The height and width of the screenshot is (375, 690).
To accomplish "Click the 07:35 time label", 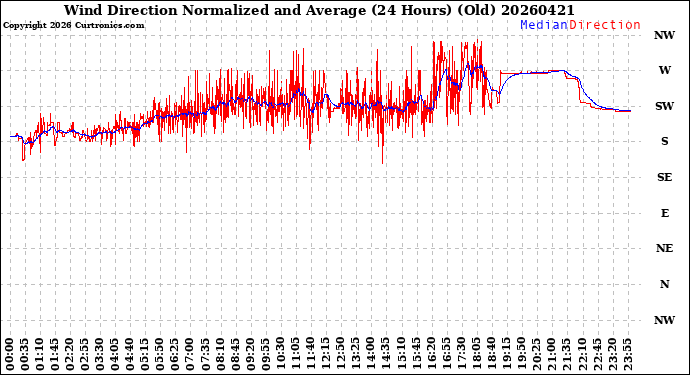I will (206, 354).
